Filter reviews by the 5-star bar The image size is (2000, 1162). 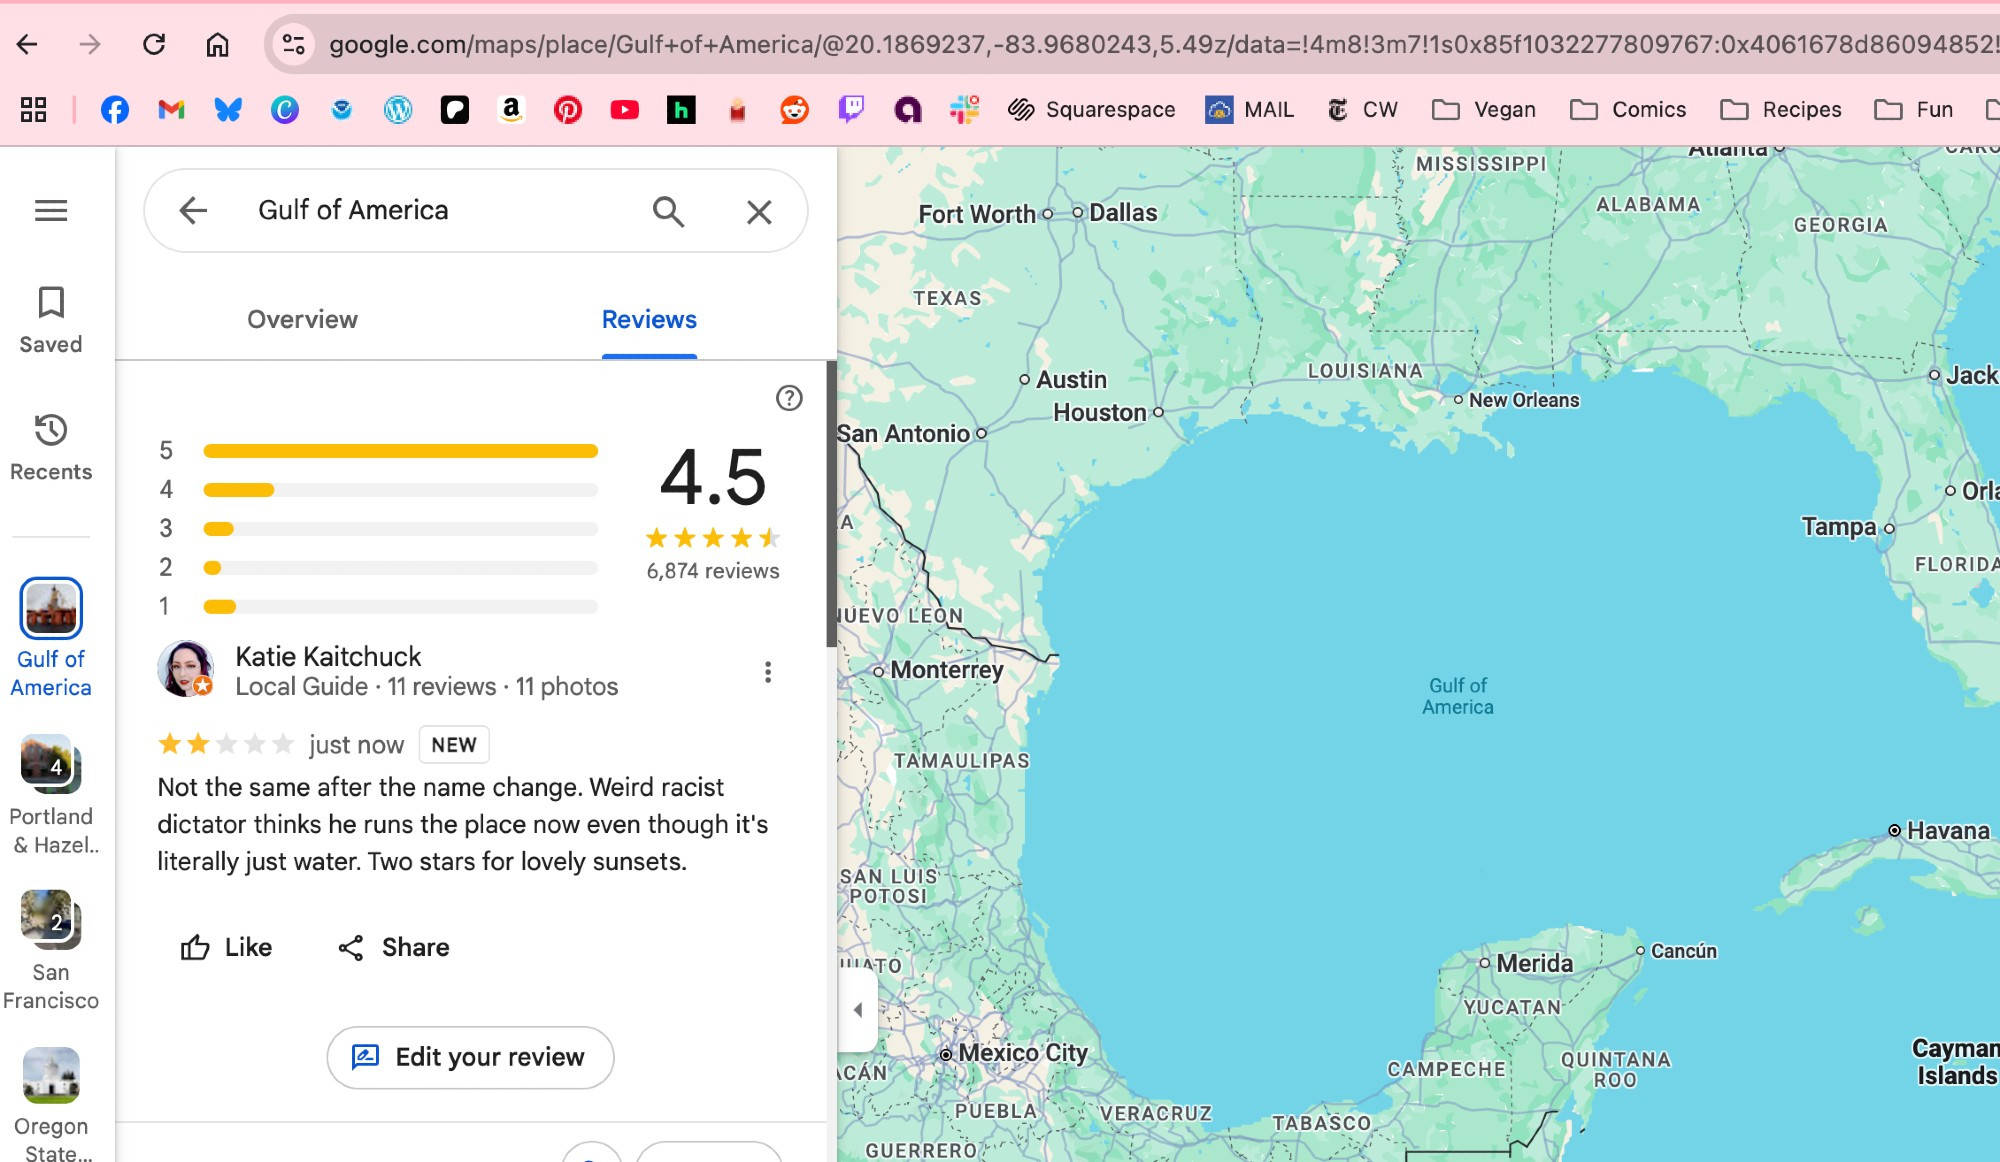(400, 451)
